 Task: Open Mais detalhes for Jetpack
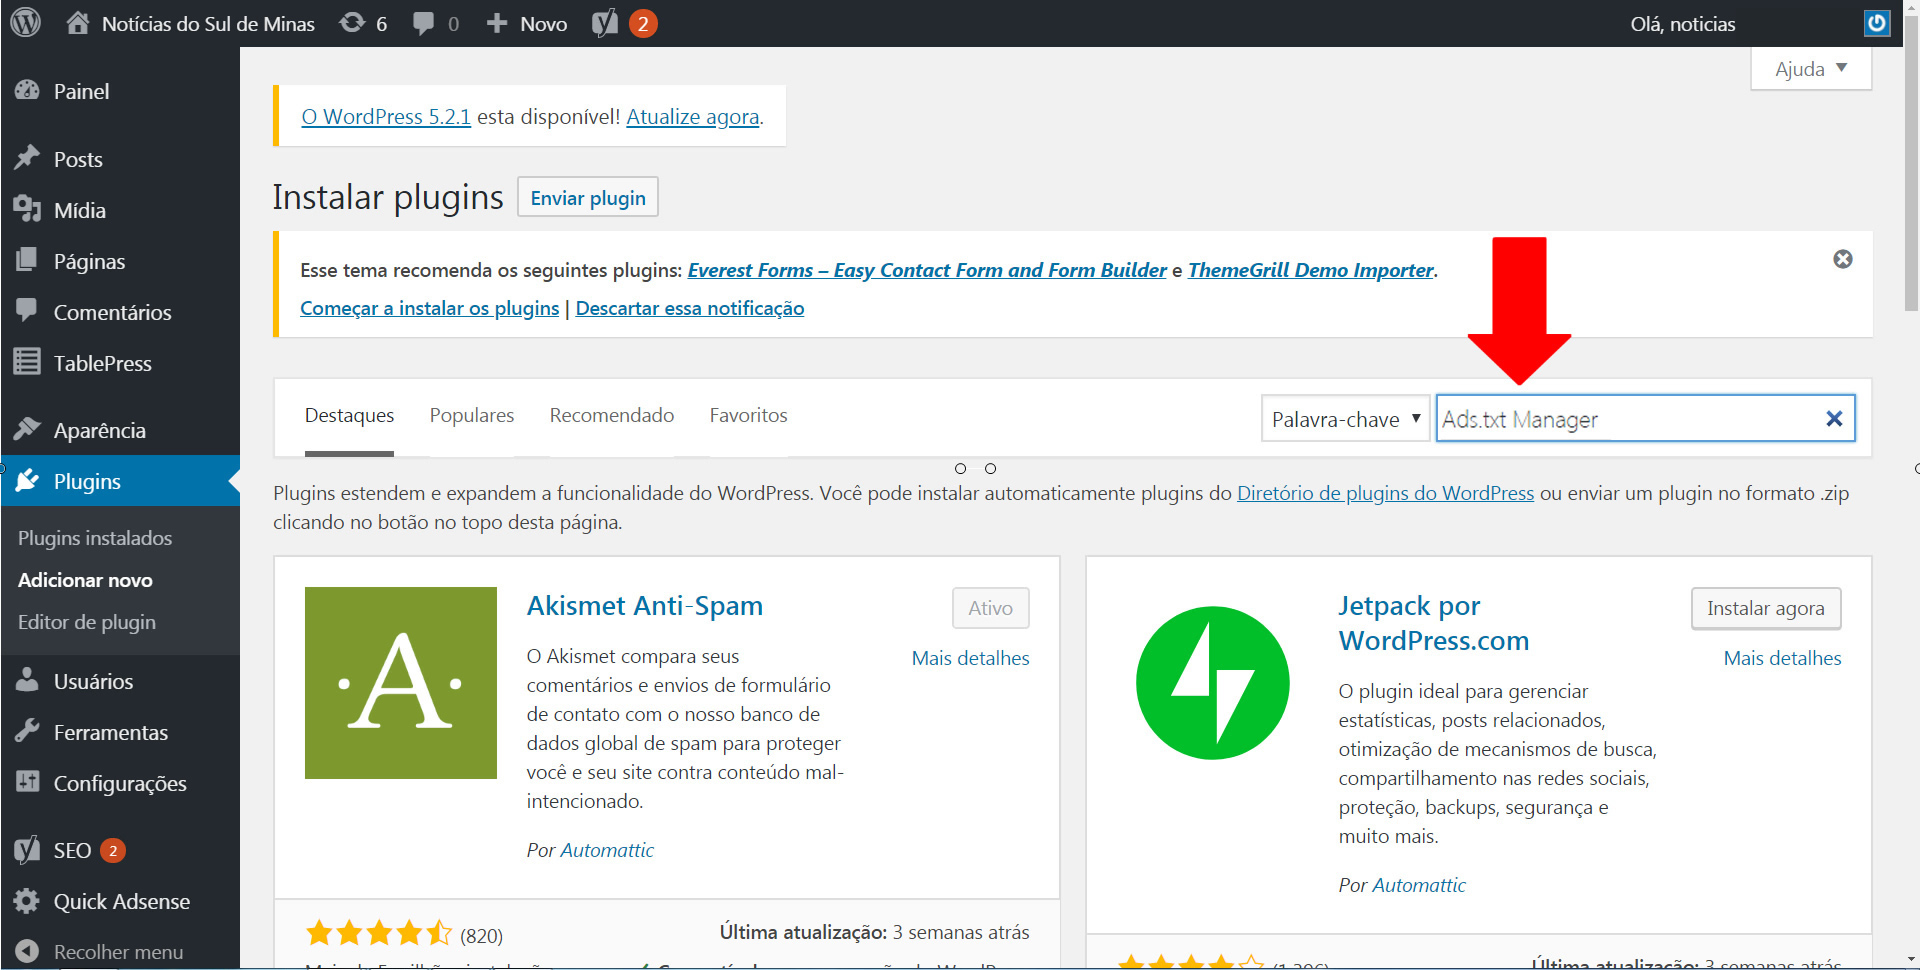tap(1783, 658)
